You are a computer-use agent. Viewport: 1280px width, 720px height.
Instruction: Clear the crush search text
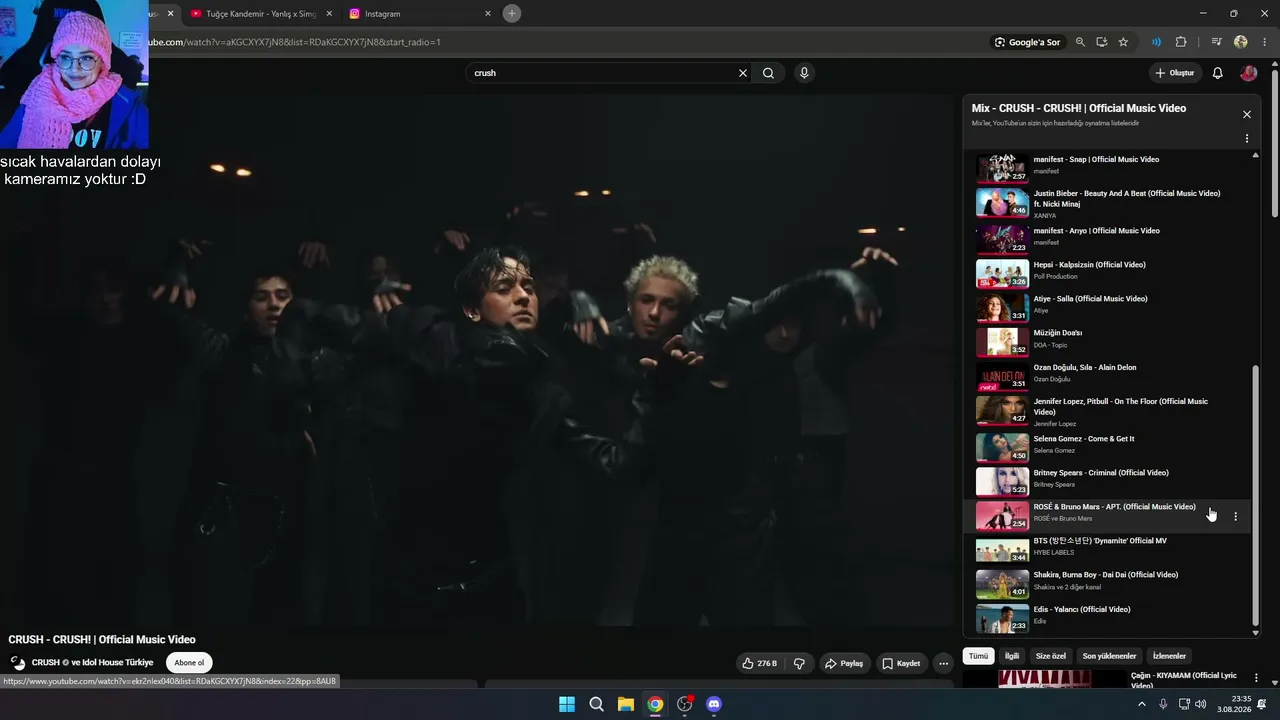743,73
